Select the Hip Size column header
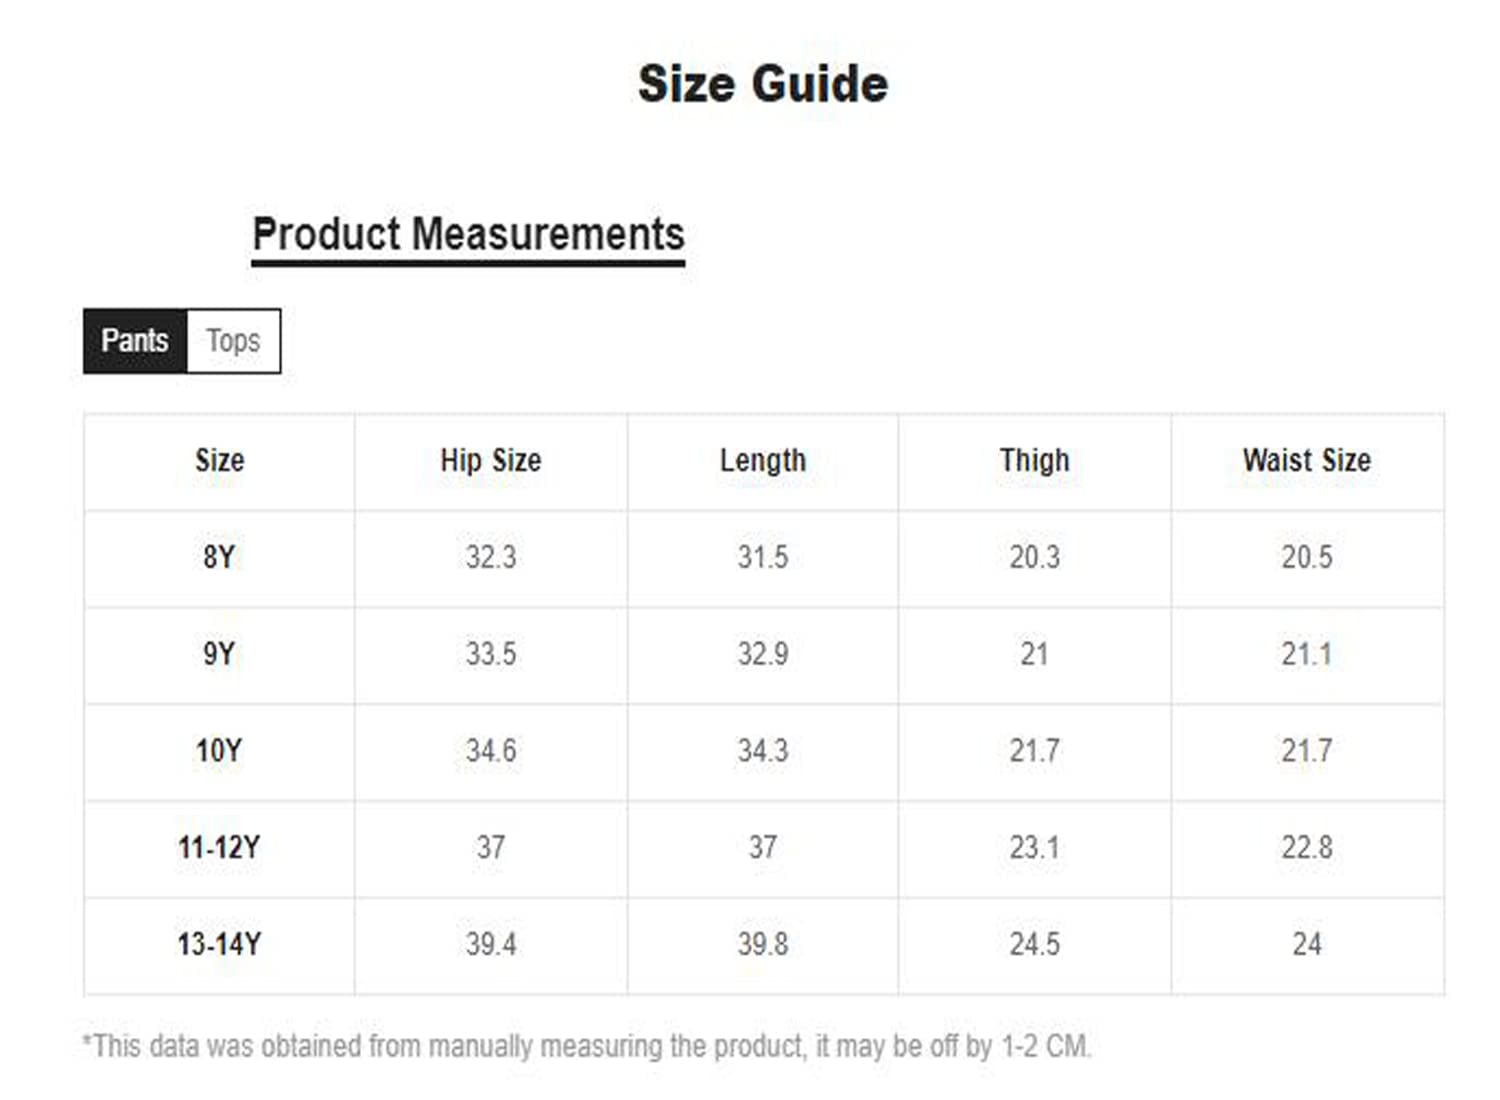 click(491, 461)
